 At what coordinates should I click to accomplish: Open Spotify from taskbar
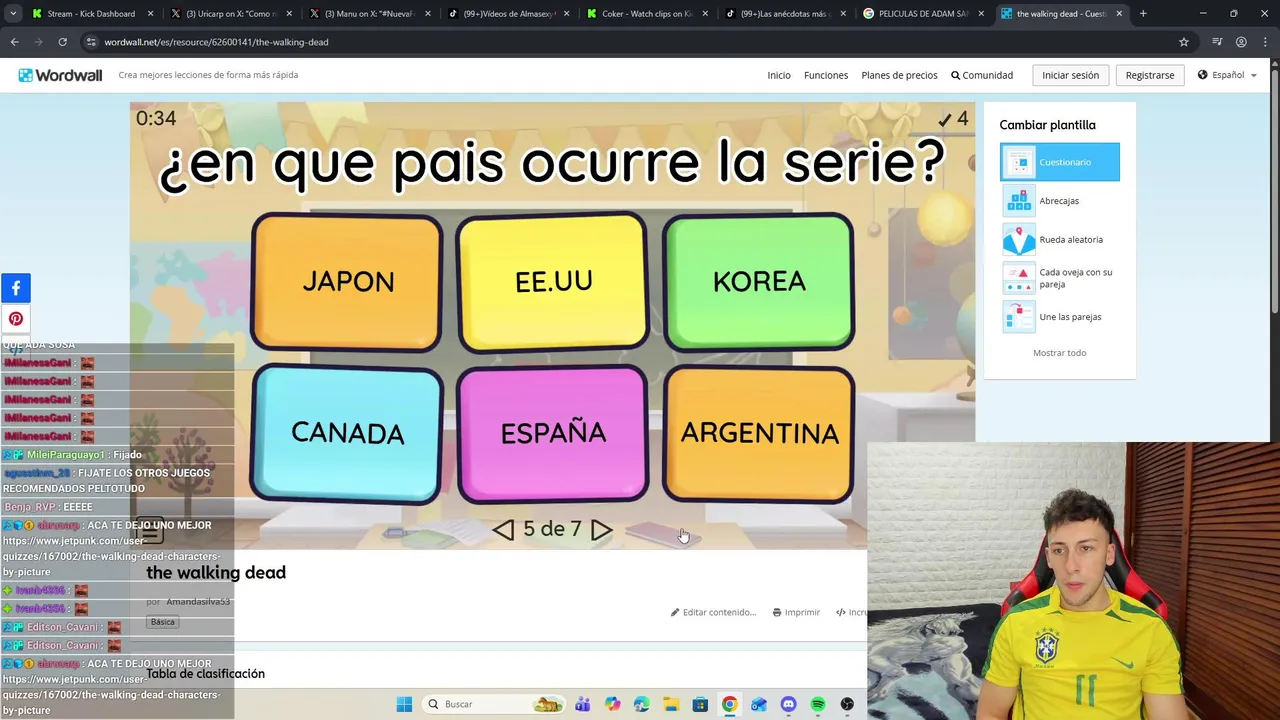pos(818,704)
